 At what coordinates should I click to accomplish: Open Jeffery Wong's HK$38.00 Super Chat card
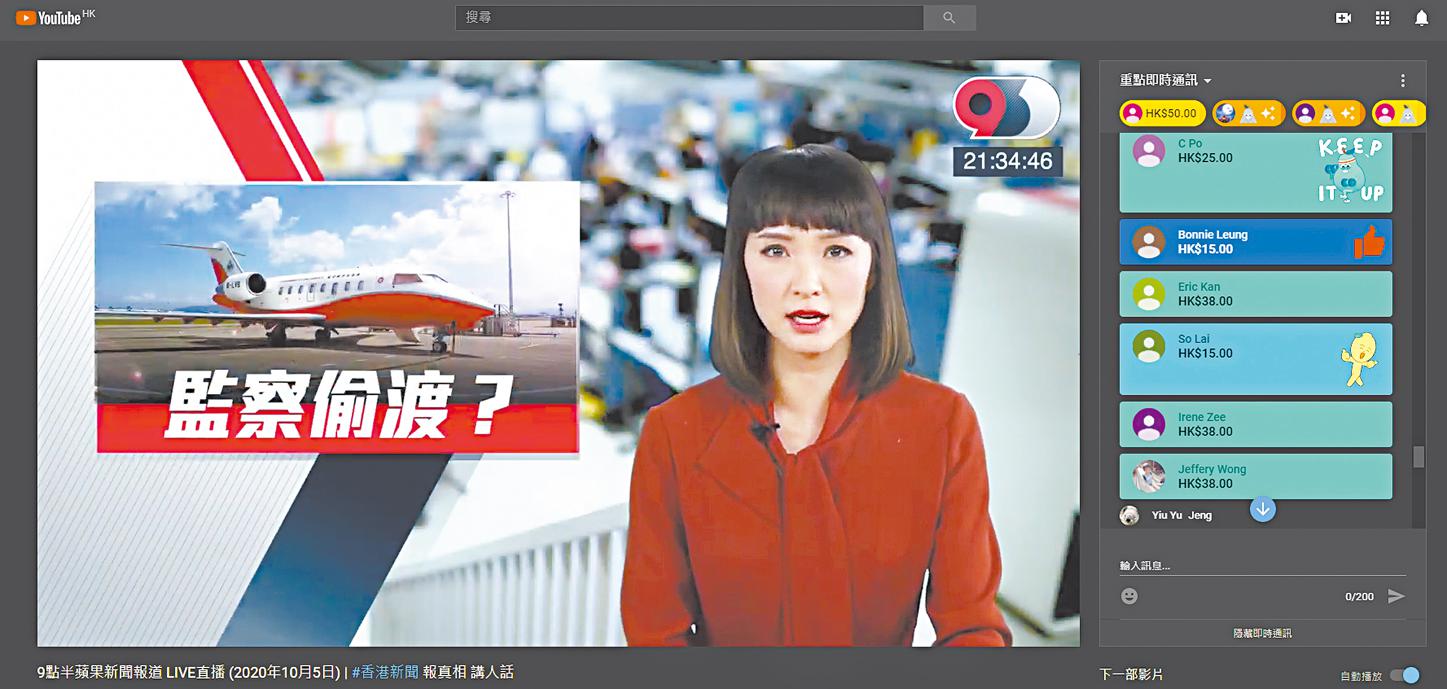point(1255,476)
